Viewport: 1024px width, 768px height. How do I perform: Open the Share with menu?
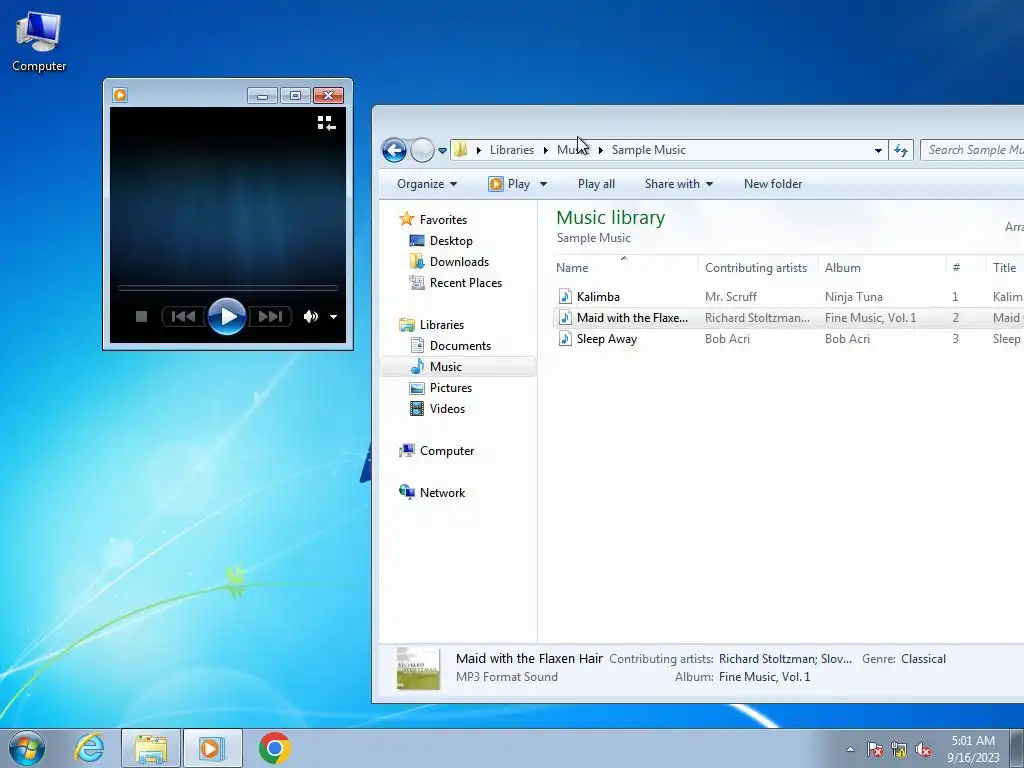pyautogui.click(x=678, y=184)
